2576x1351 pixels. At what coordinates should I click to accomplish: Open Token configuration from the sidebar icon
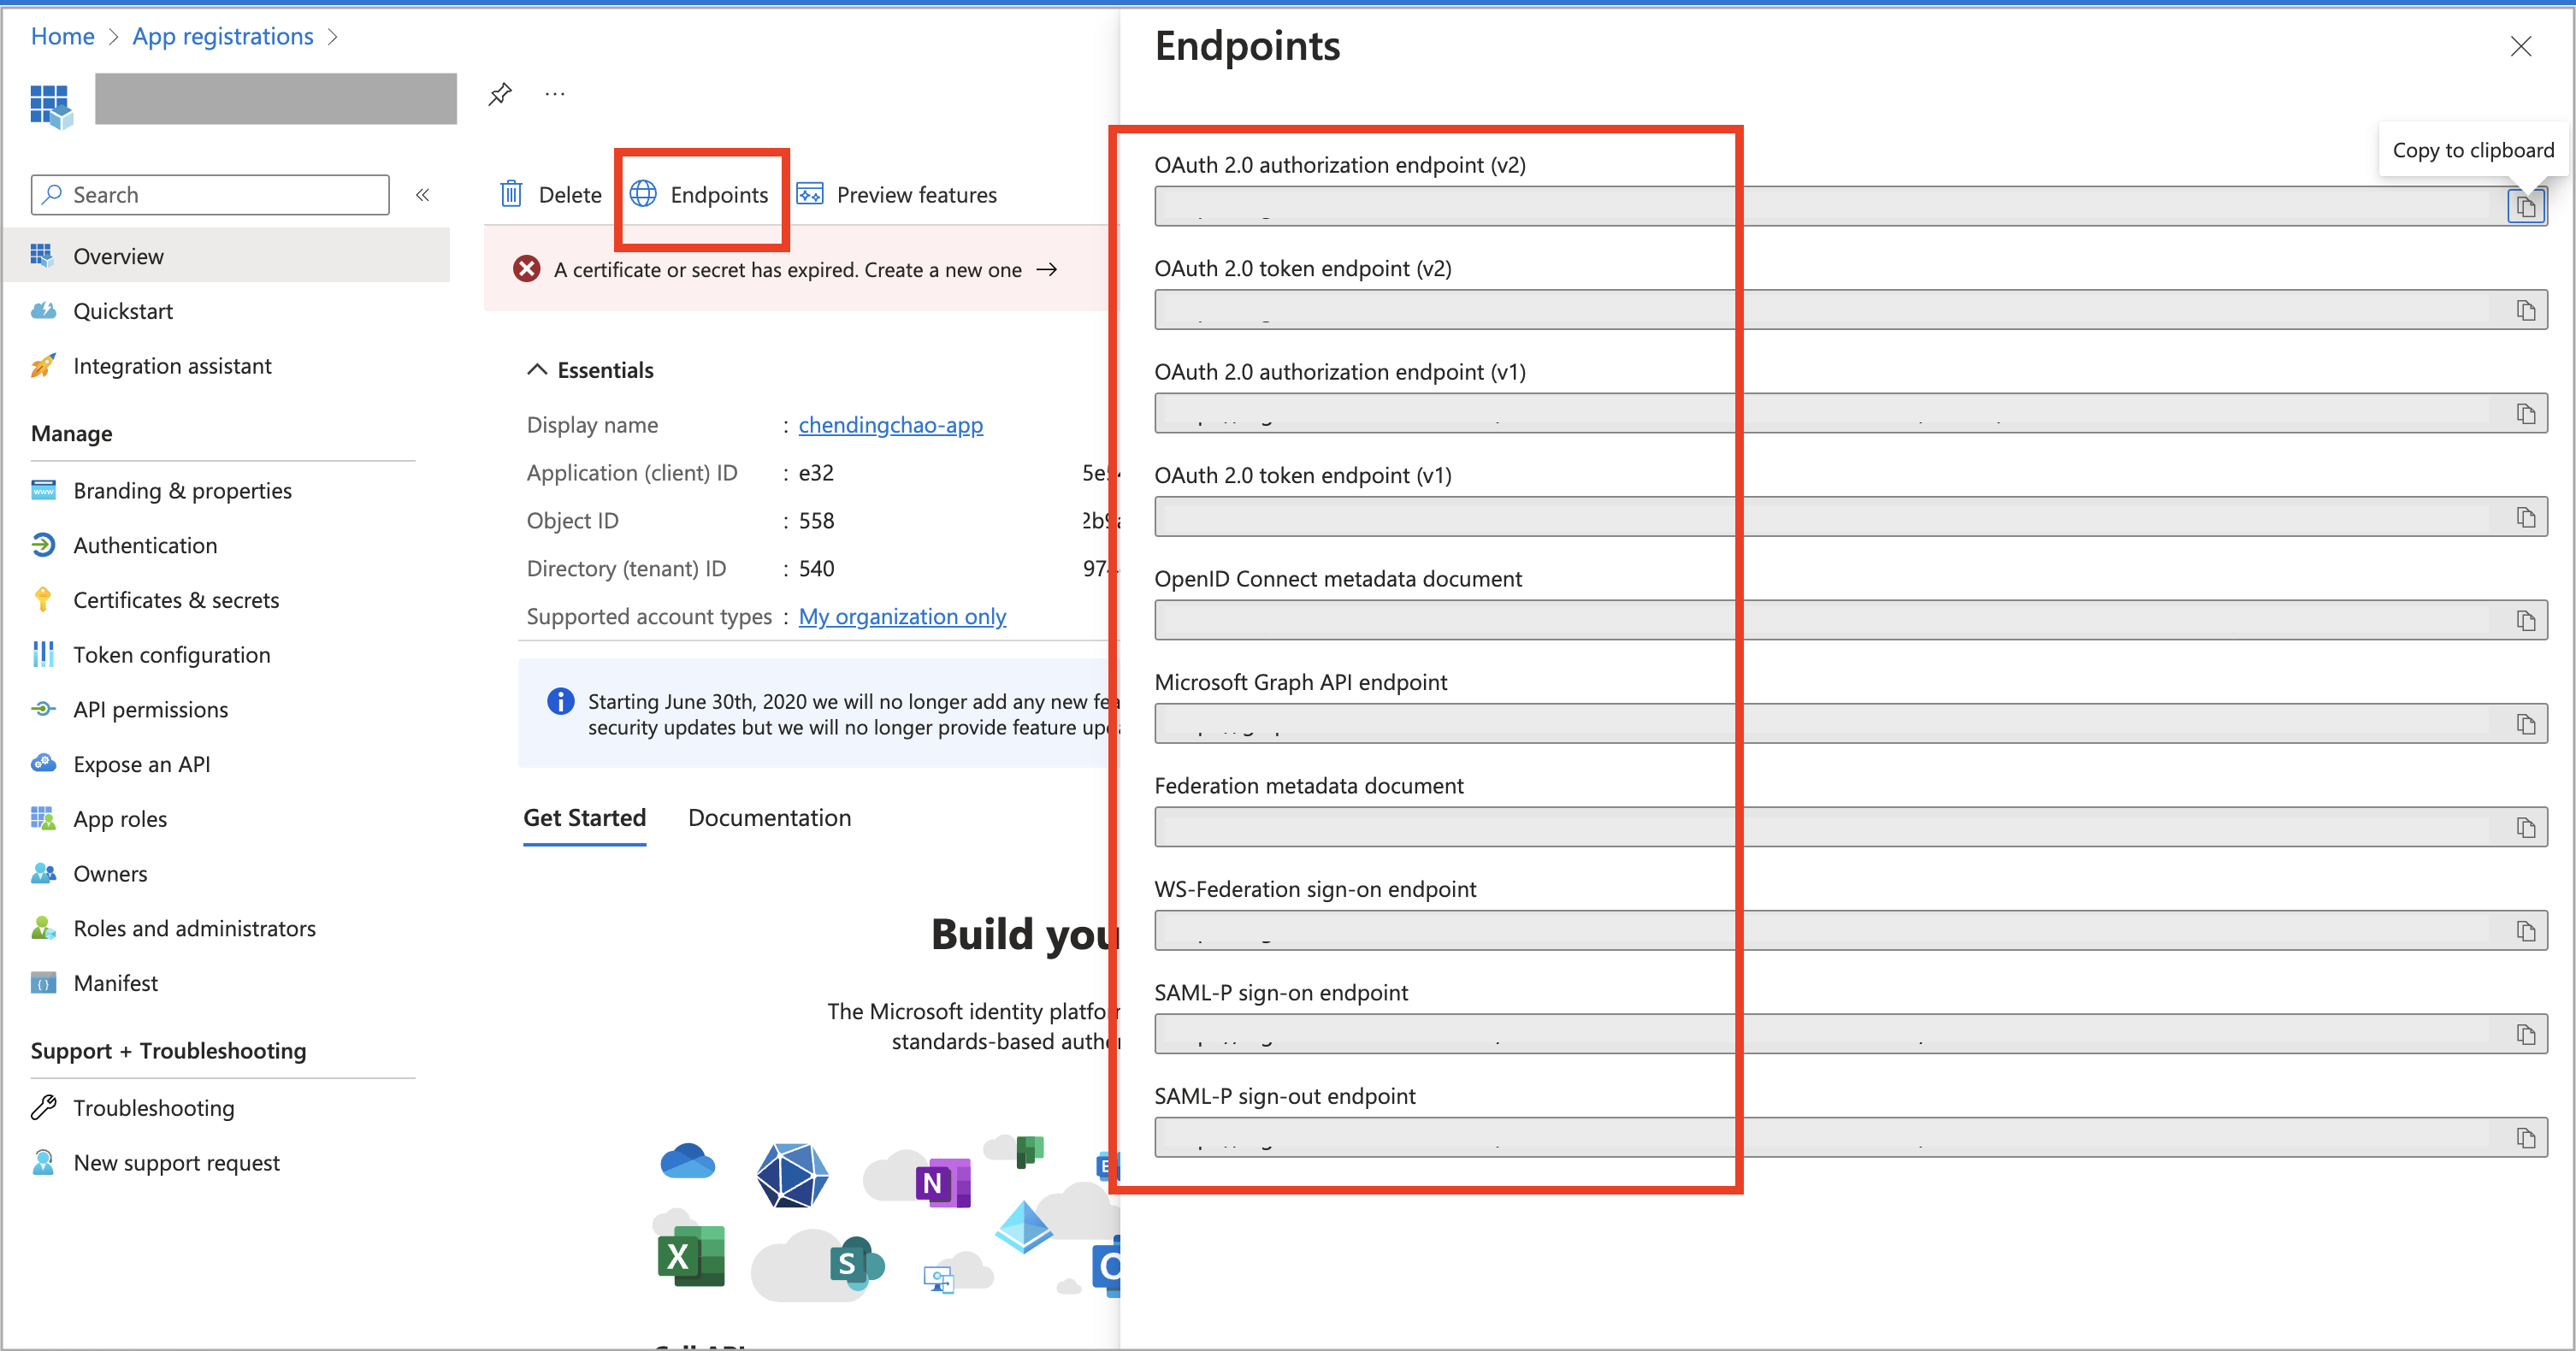(x=42, y=654)
